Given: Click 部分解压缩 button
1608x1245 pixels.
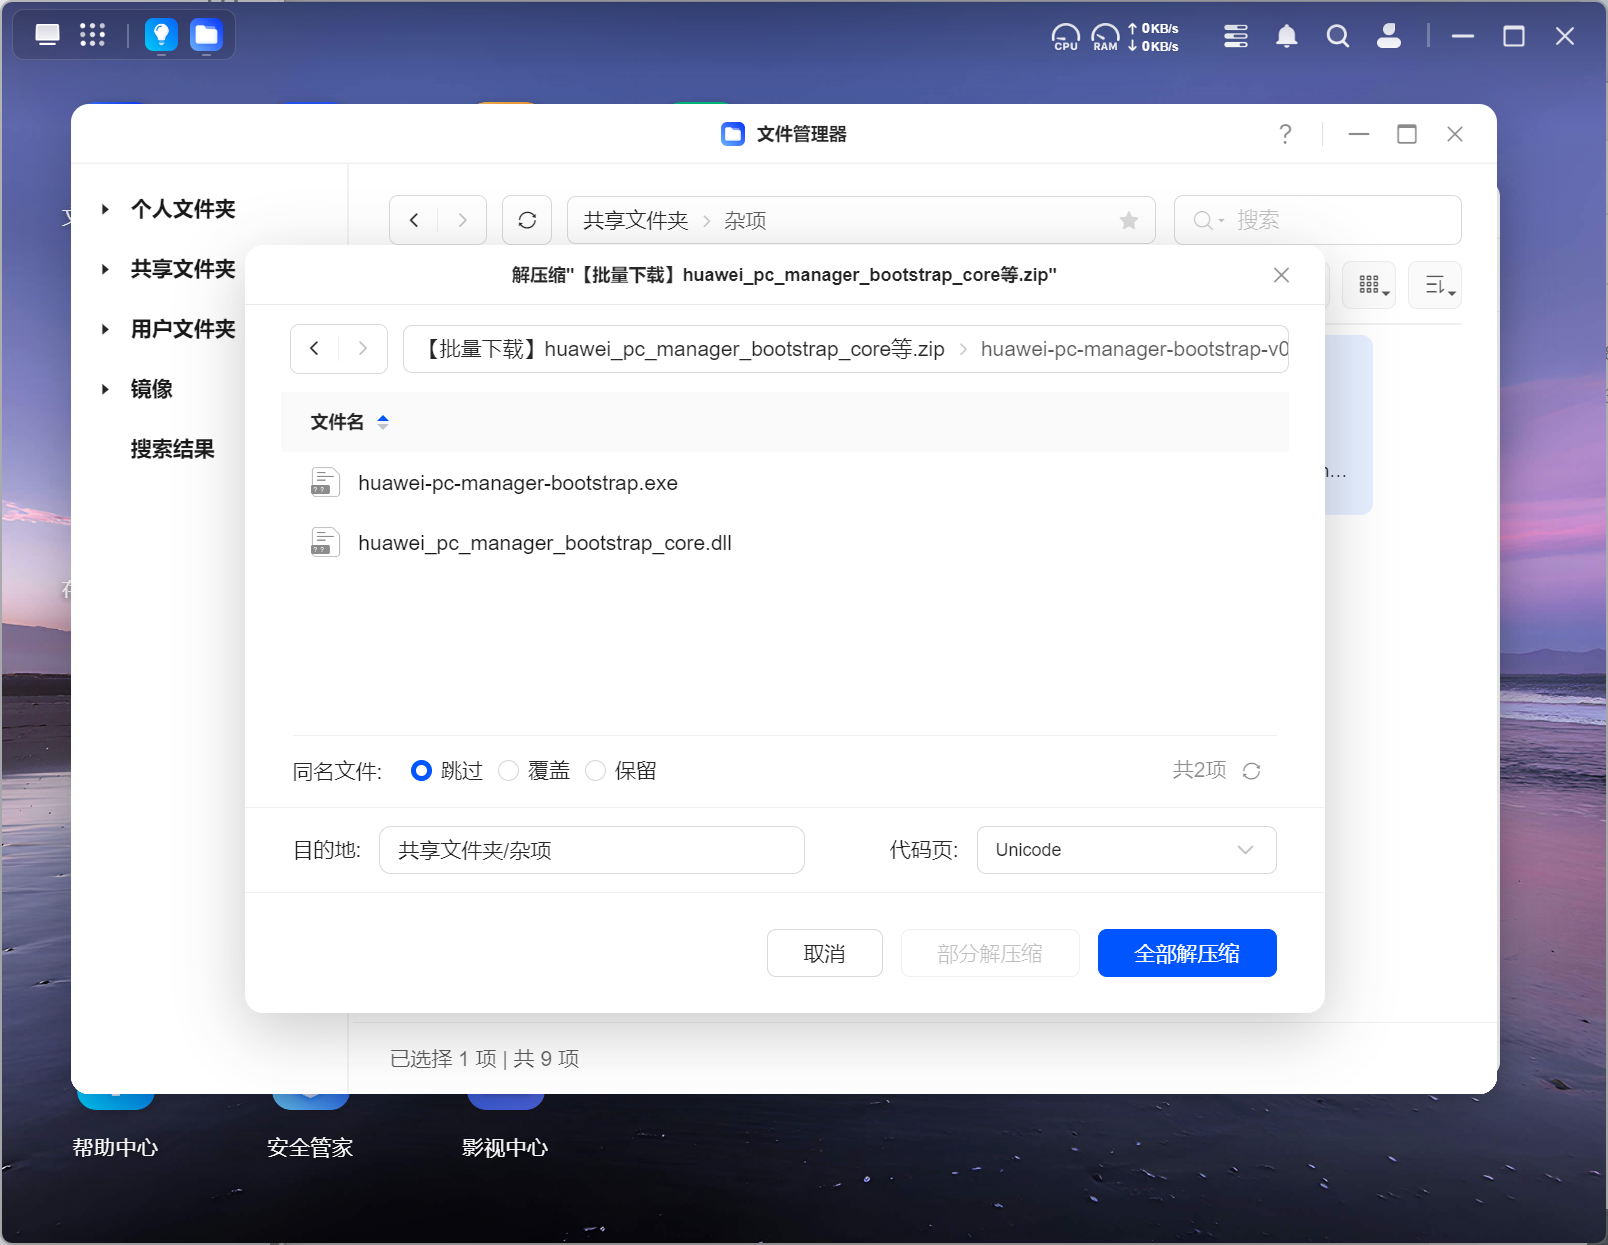Looking at the screenshot, I should click(x=990, y=953).
